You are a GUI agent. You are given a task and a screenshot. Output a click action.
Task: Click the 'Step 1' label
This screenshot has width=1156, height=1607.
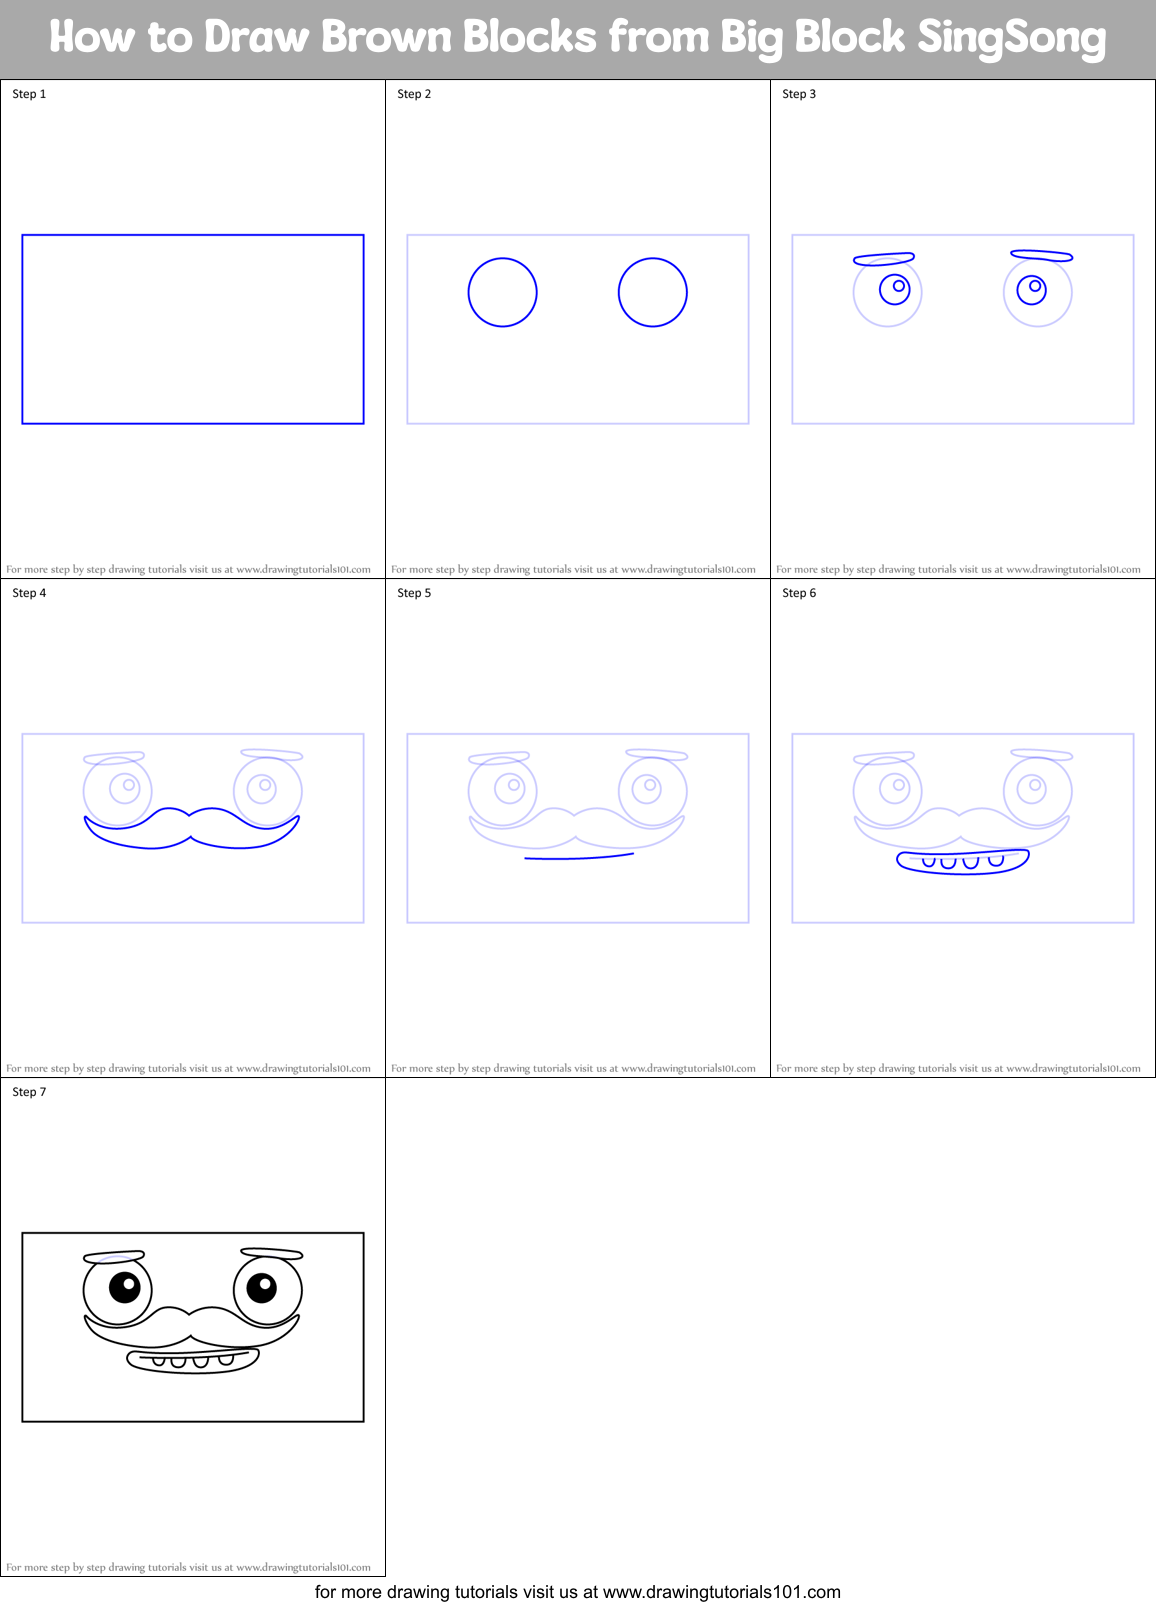coord(29,94)
